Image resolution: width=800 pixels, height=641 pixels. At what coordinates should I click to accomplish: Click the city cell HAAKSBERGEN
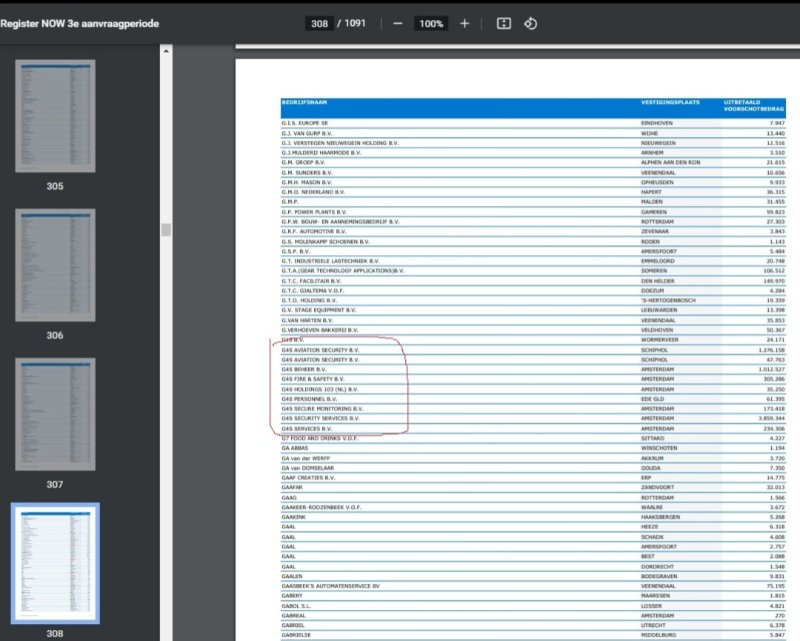(x=660, y=517)
